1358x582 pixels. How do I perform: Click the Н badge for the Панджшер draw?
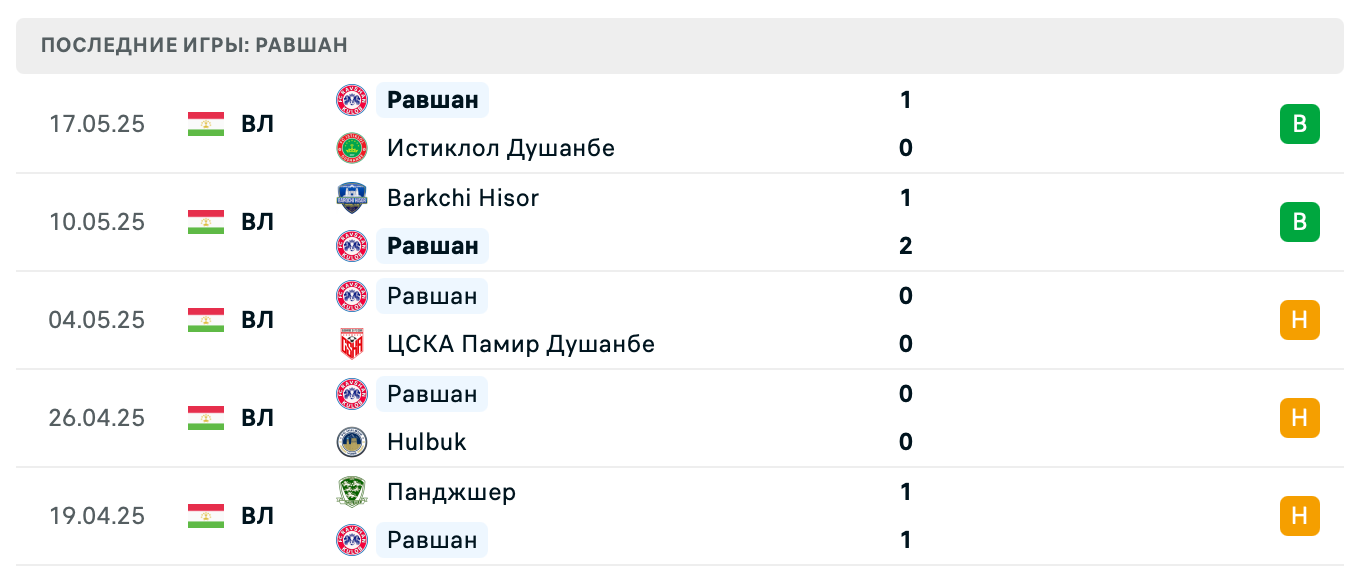pyautogui.click(x=1299, y=516)
